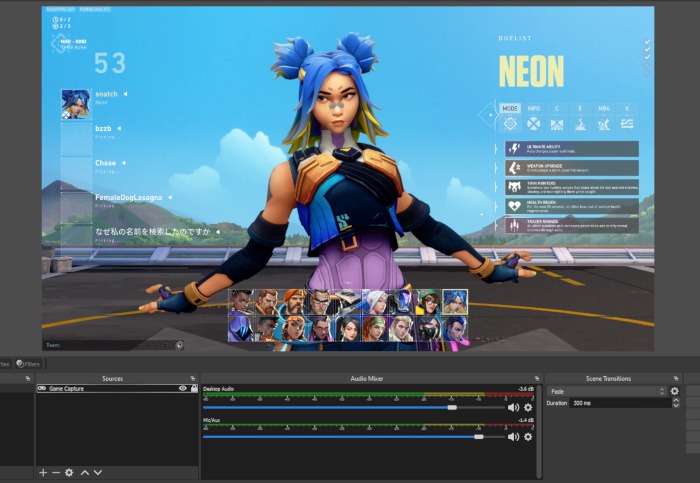
Task: Click player name FemaleDogLasagna
Action: (129, 197)
